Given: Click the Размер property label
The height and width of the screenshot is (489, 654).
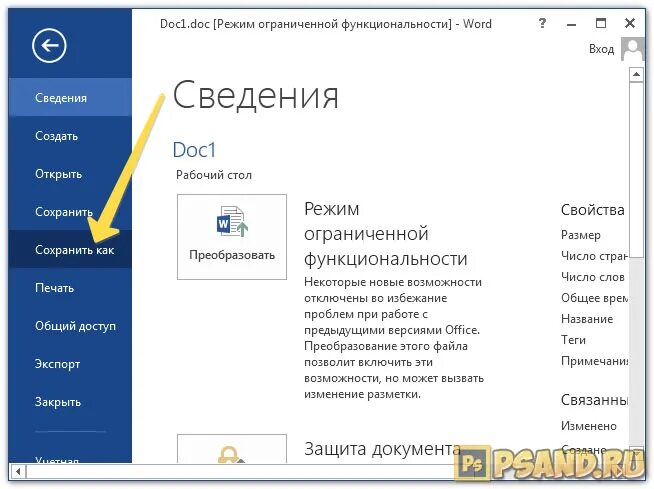Looking at the screenshot, I should click(581, 235).
